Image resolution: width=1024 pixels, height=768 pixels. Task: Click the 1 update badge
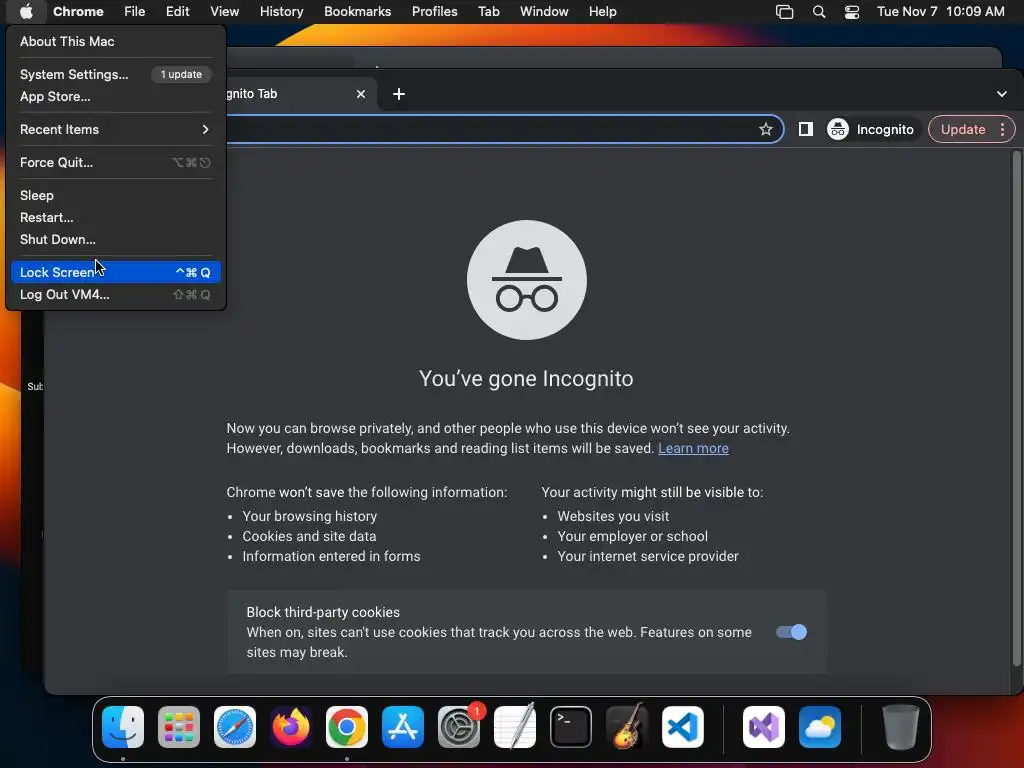pyautogui.click(x=182, y=74)
